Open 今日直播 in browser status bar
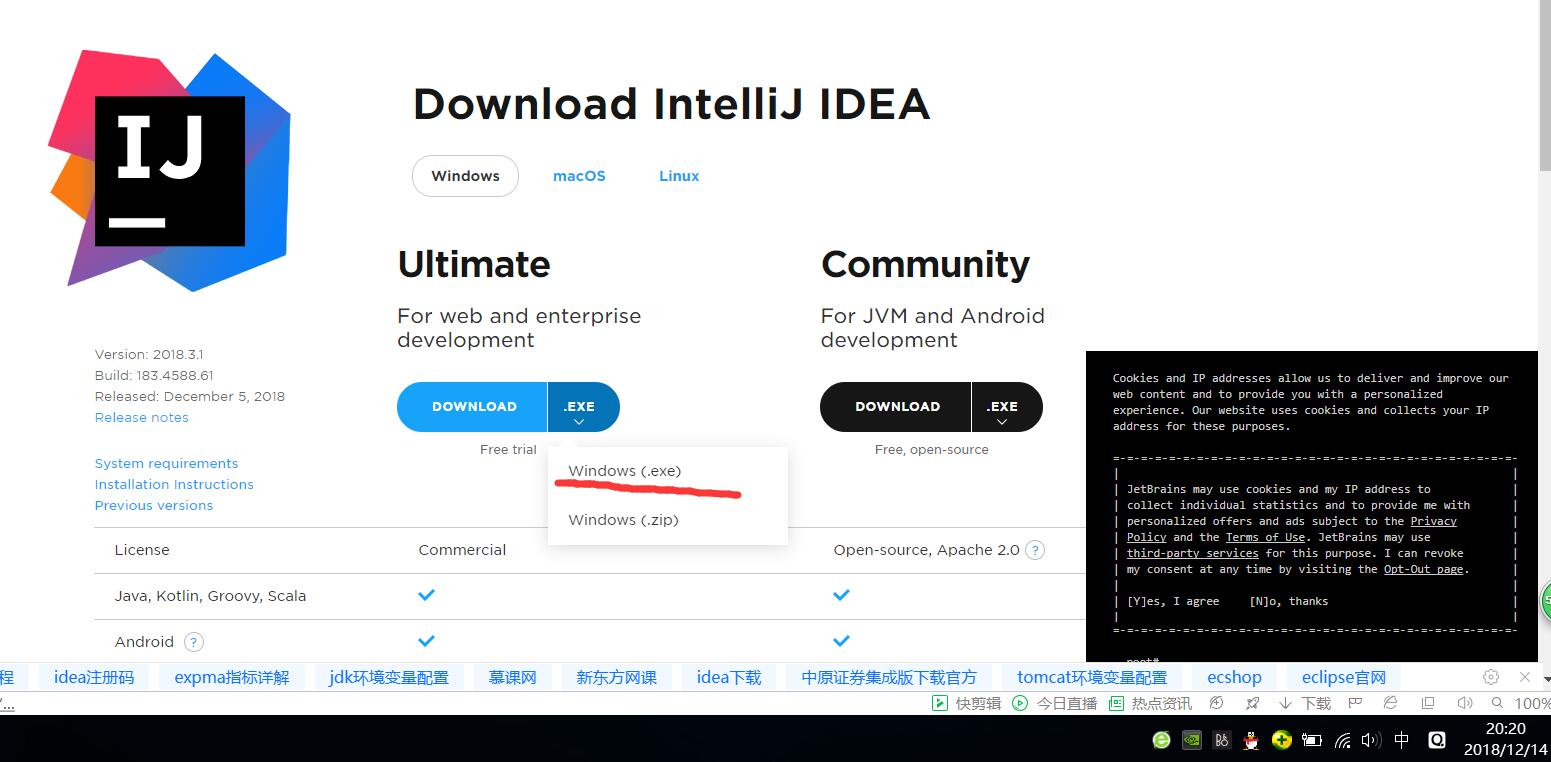Viewport: 1551px width, 762px height. [1054, 703]
